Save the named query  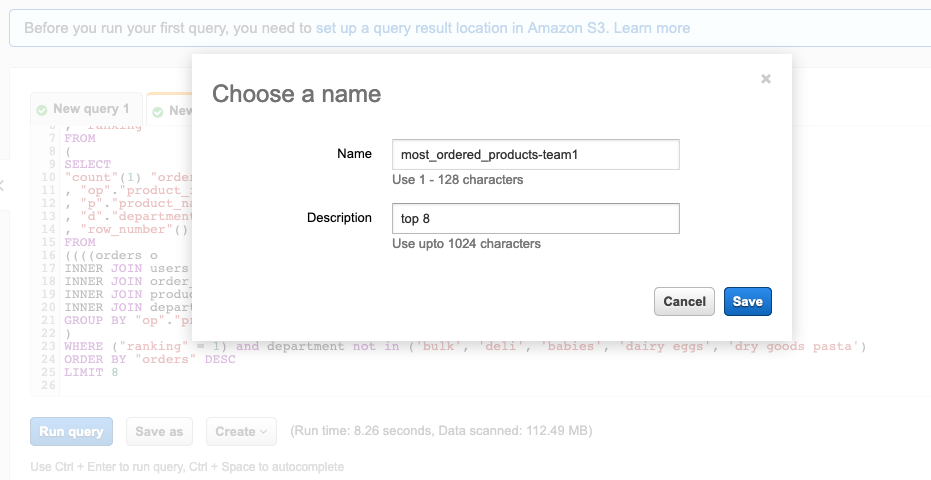[x=748, y=301]
